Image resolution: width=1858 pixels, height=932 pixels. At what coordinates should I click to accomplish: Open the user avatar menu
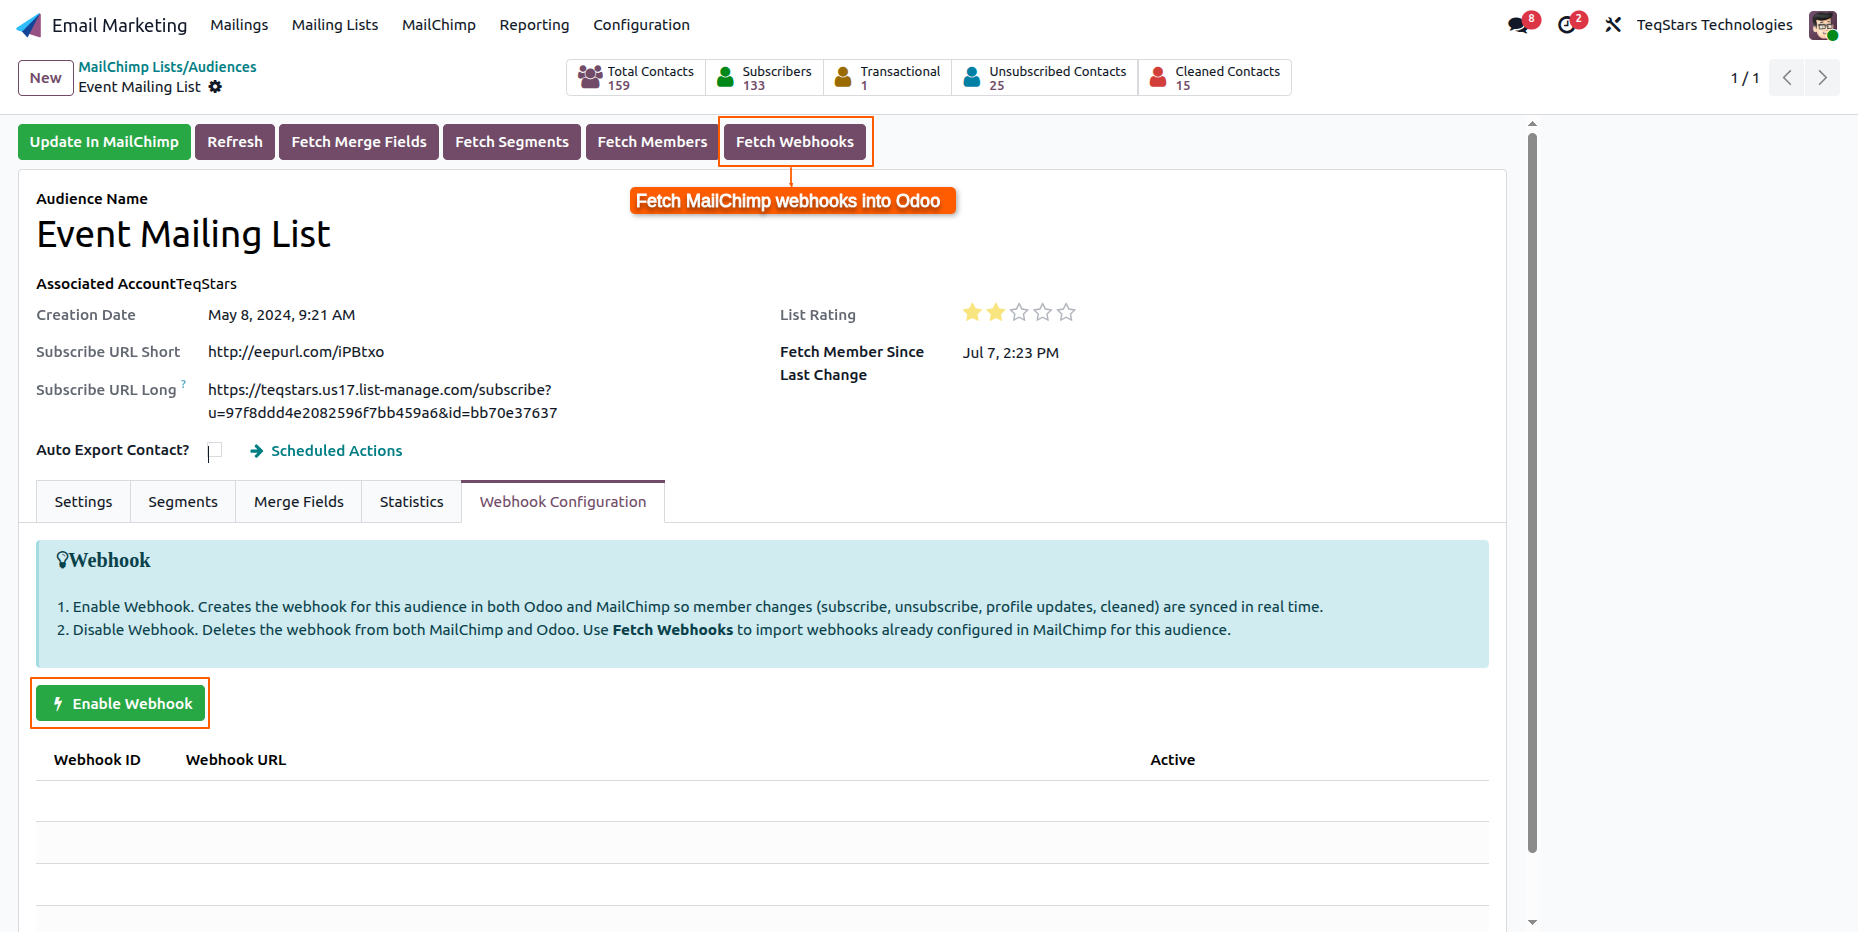tap(1823, 25)
